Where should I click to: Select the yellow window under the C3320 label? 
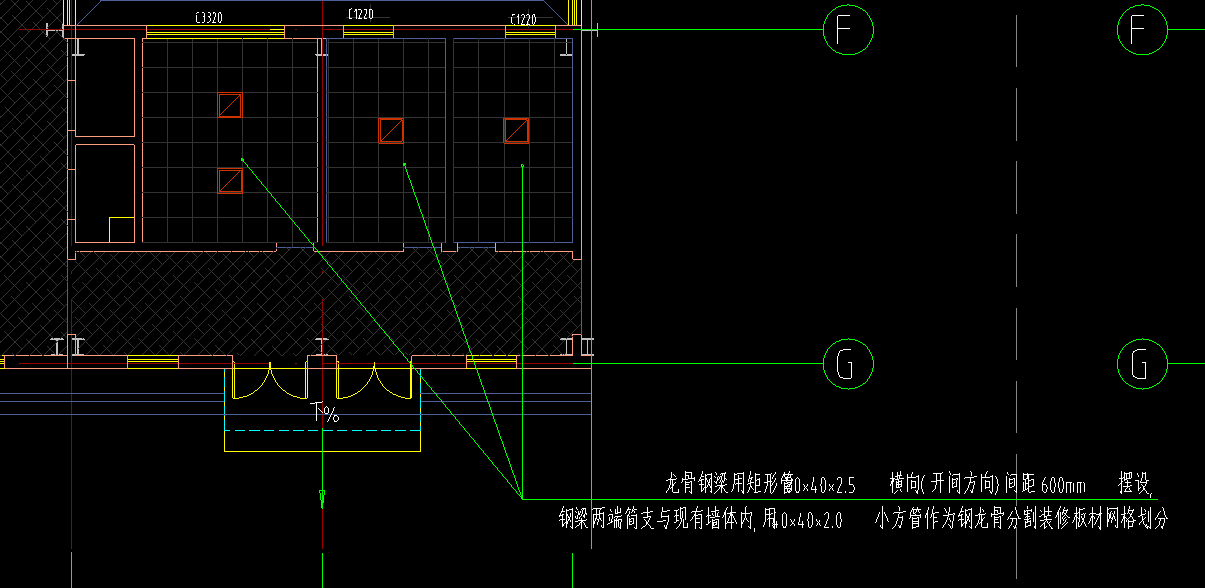tap(215, 33)
